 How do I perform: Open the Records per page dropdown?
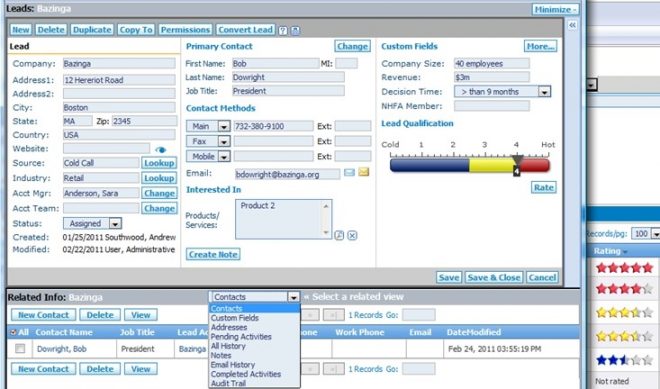point(655,234)
